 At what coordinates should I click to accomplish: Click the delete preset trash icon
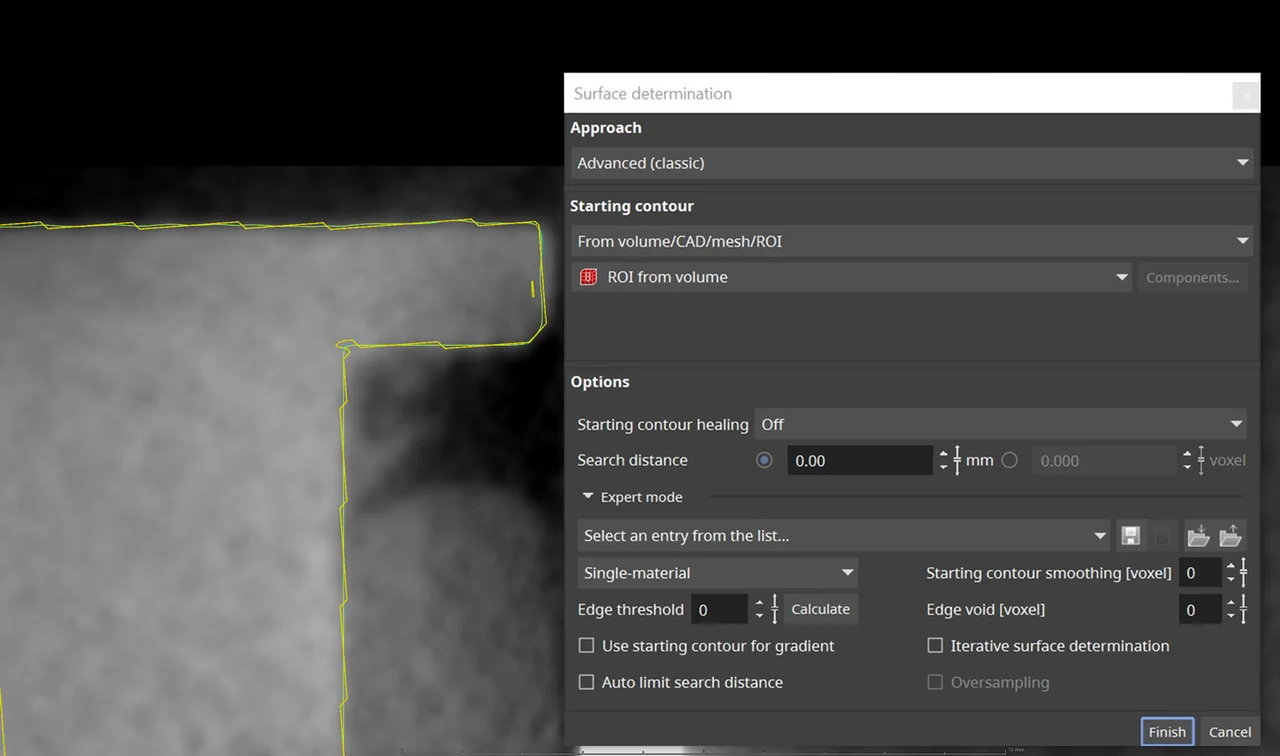pos(1162,536)
